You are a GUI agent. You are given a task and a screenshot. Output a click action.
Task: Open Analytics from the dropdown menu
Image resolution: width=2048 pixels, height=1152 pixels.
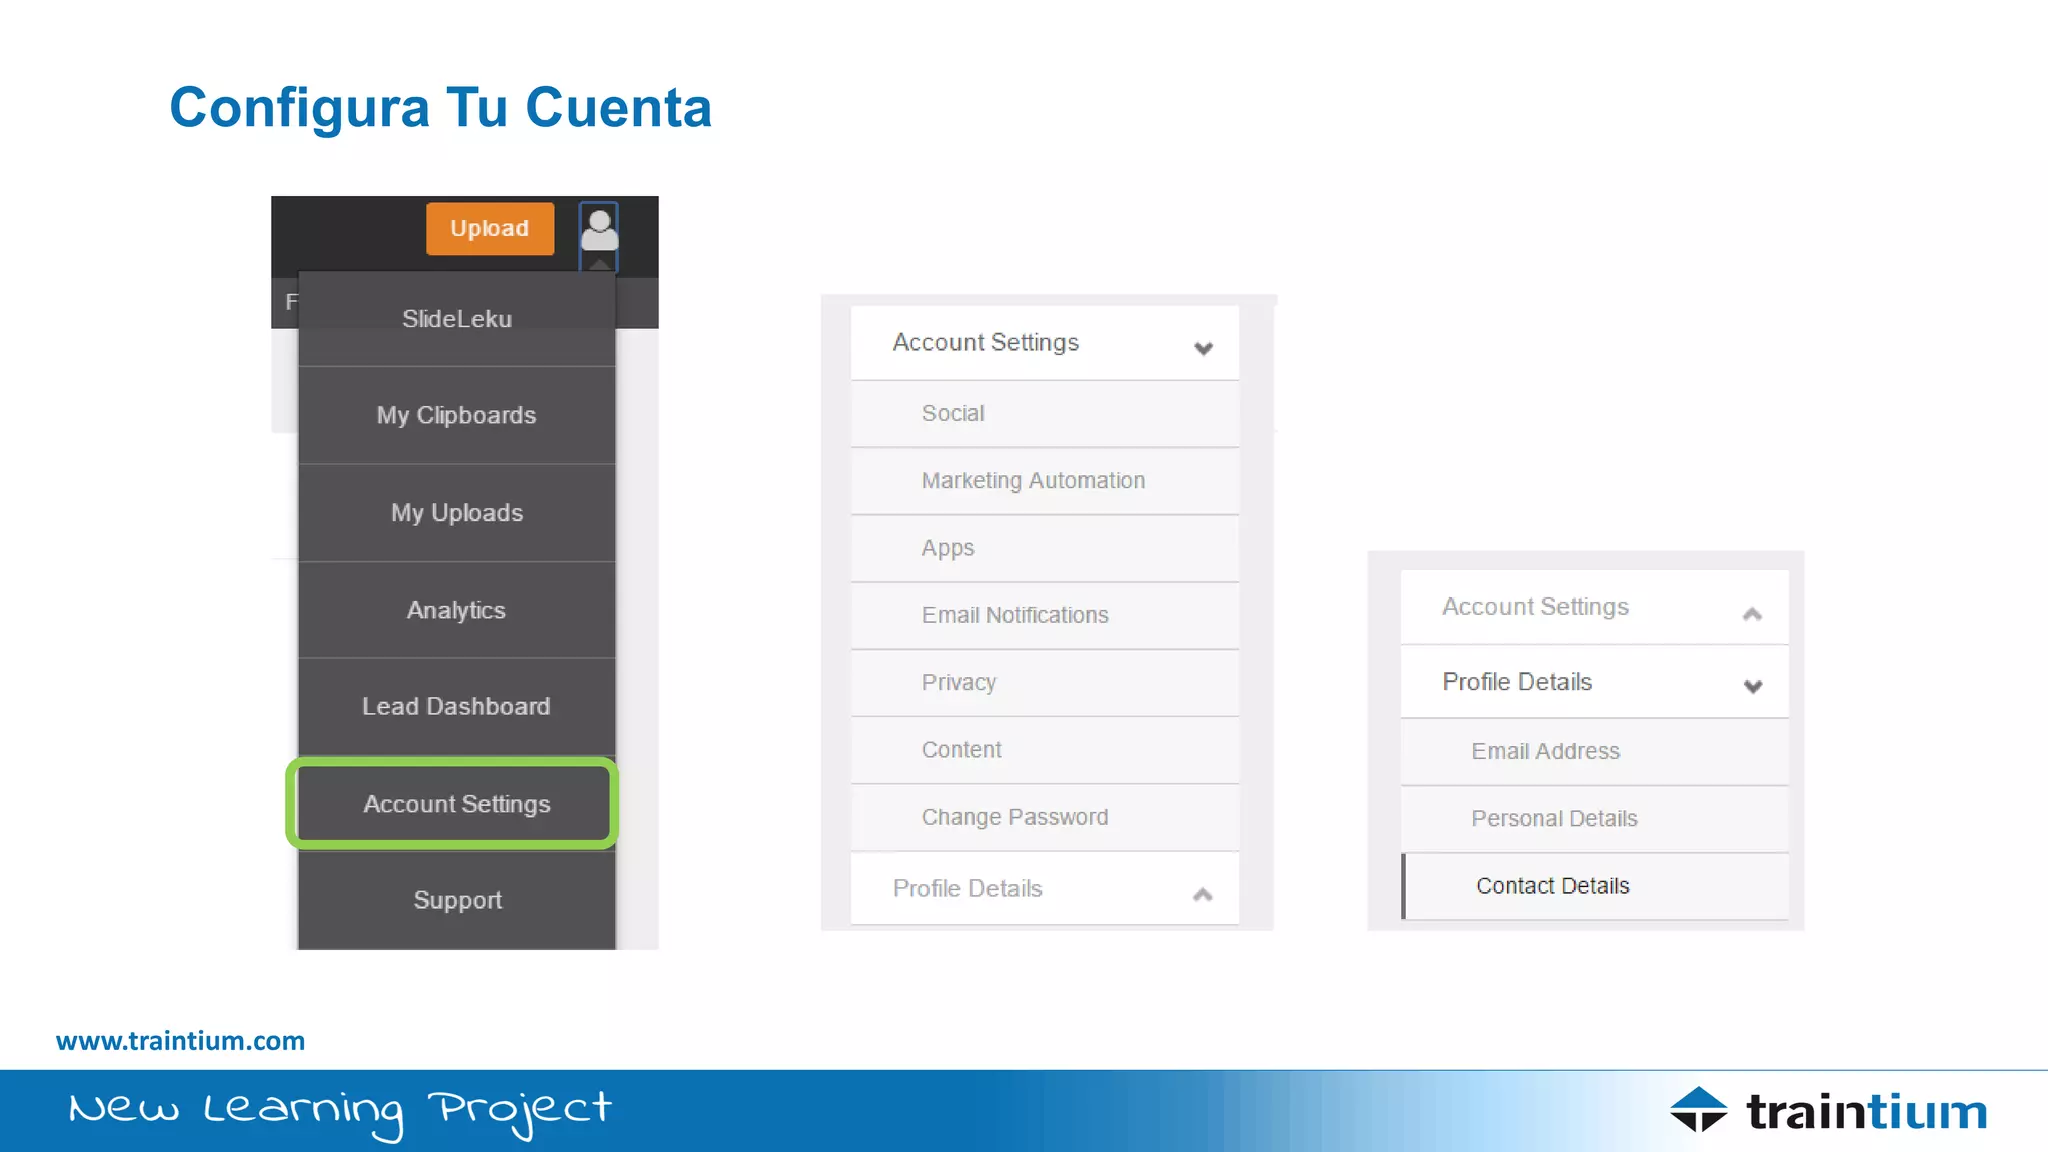tap(457, 610)
